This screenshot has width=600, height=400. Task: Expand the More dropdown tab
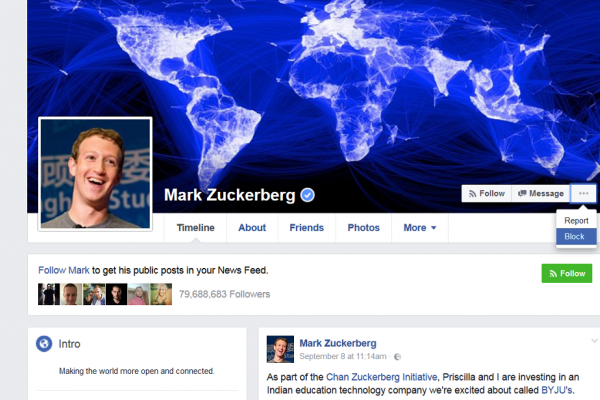pos(420,228)
